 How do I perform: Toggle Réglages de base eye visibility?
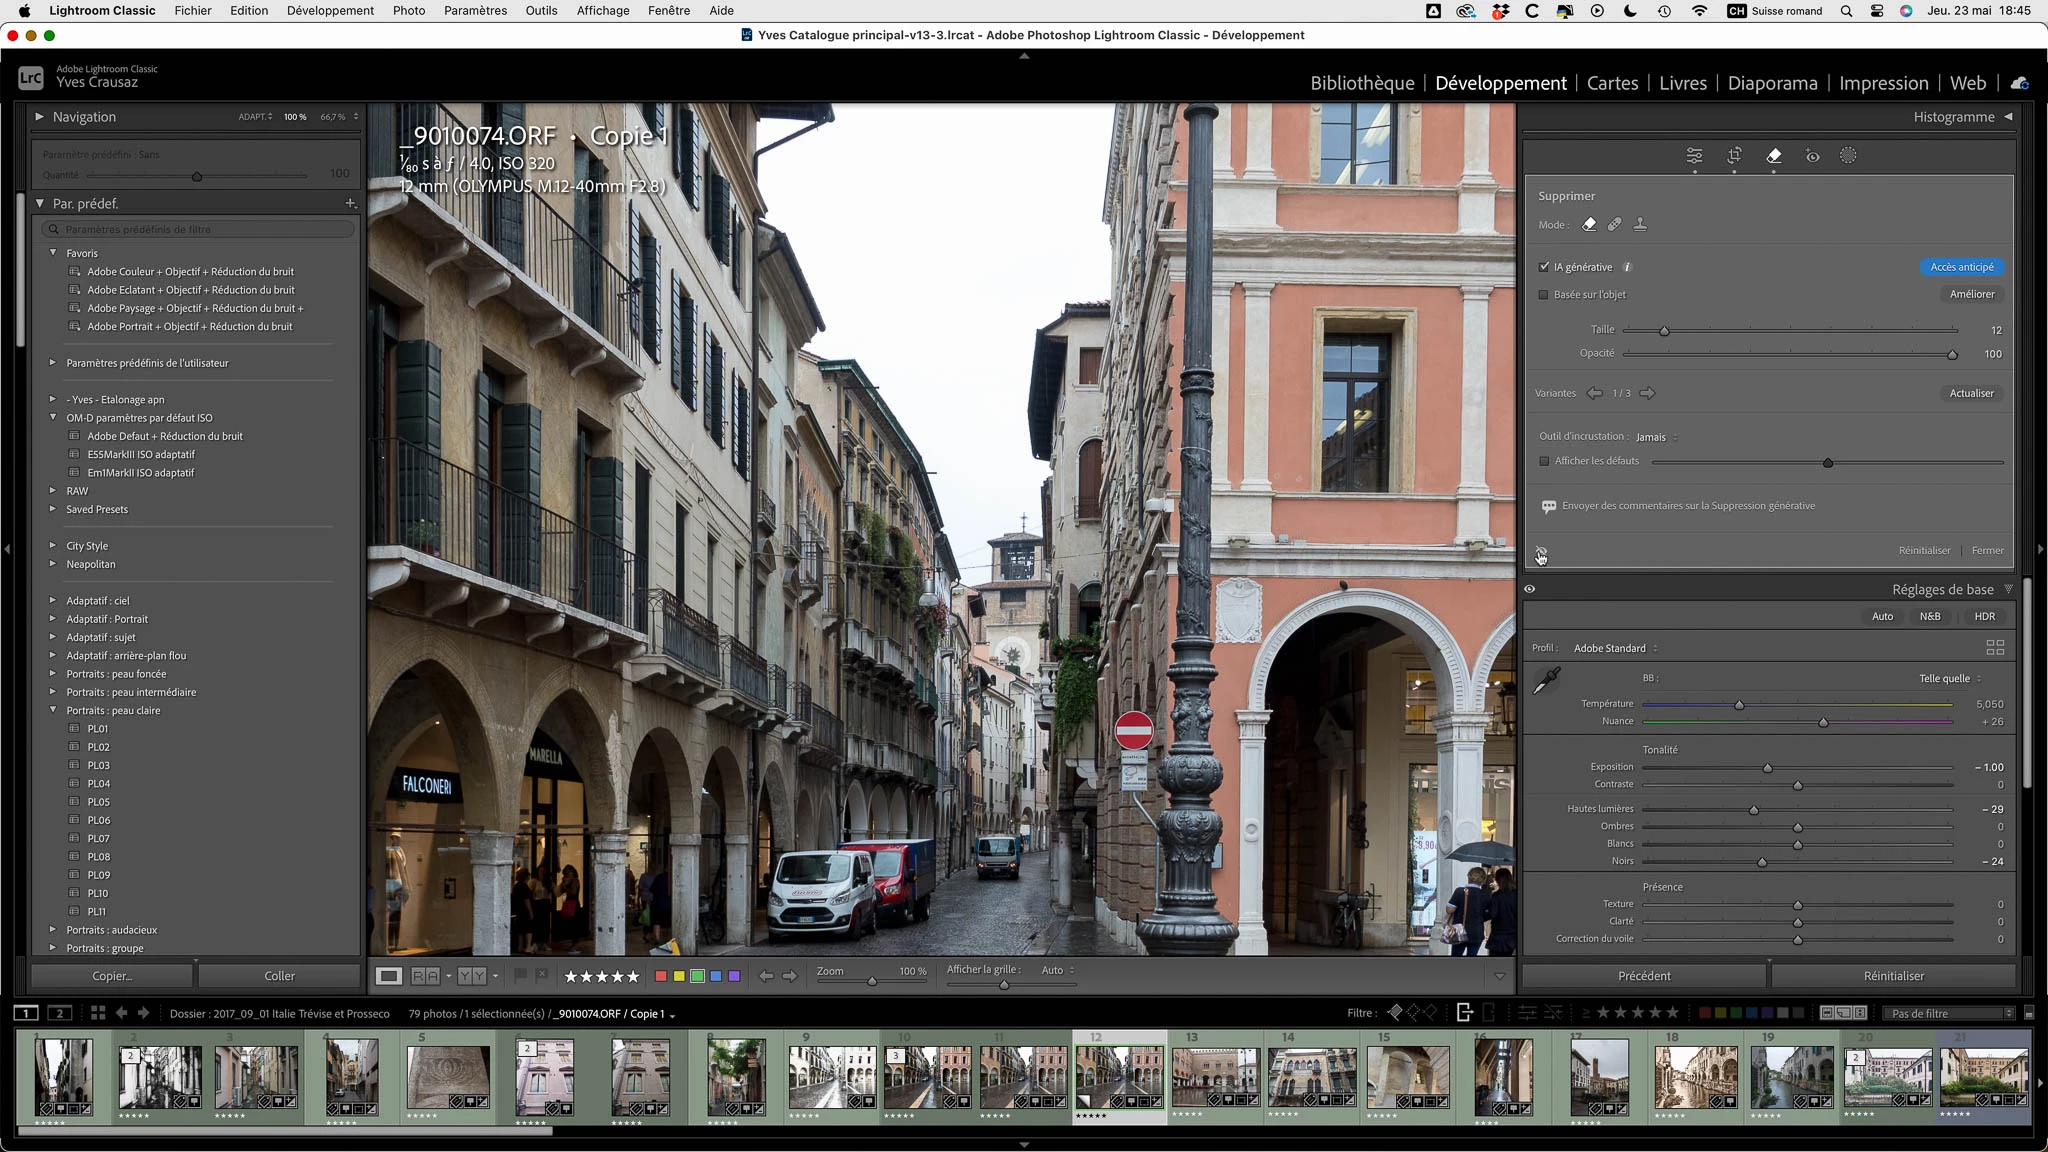click(1530, 589)
